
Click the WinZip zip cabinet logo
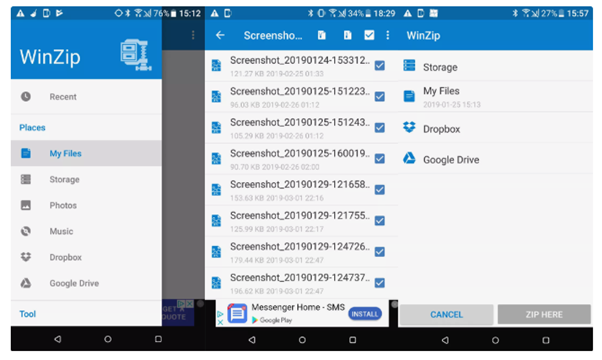(136, 54)
